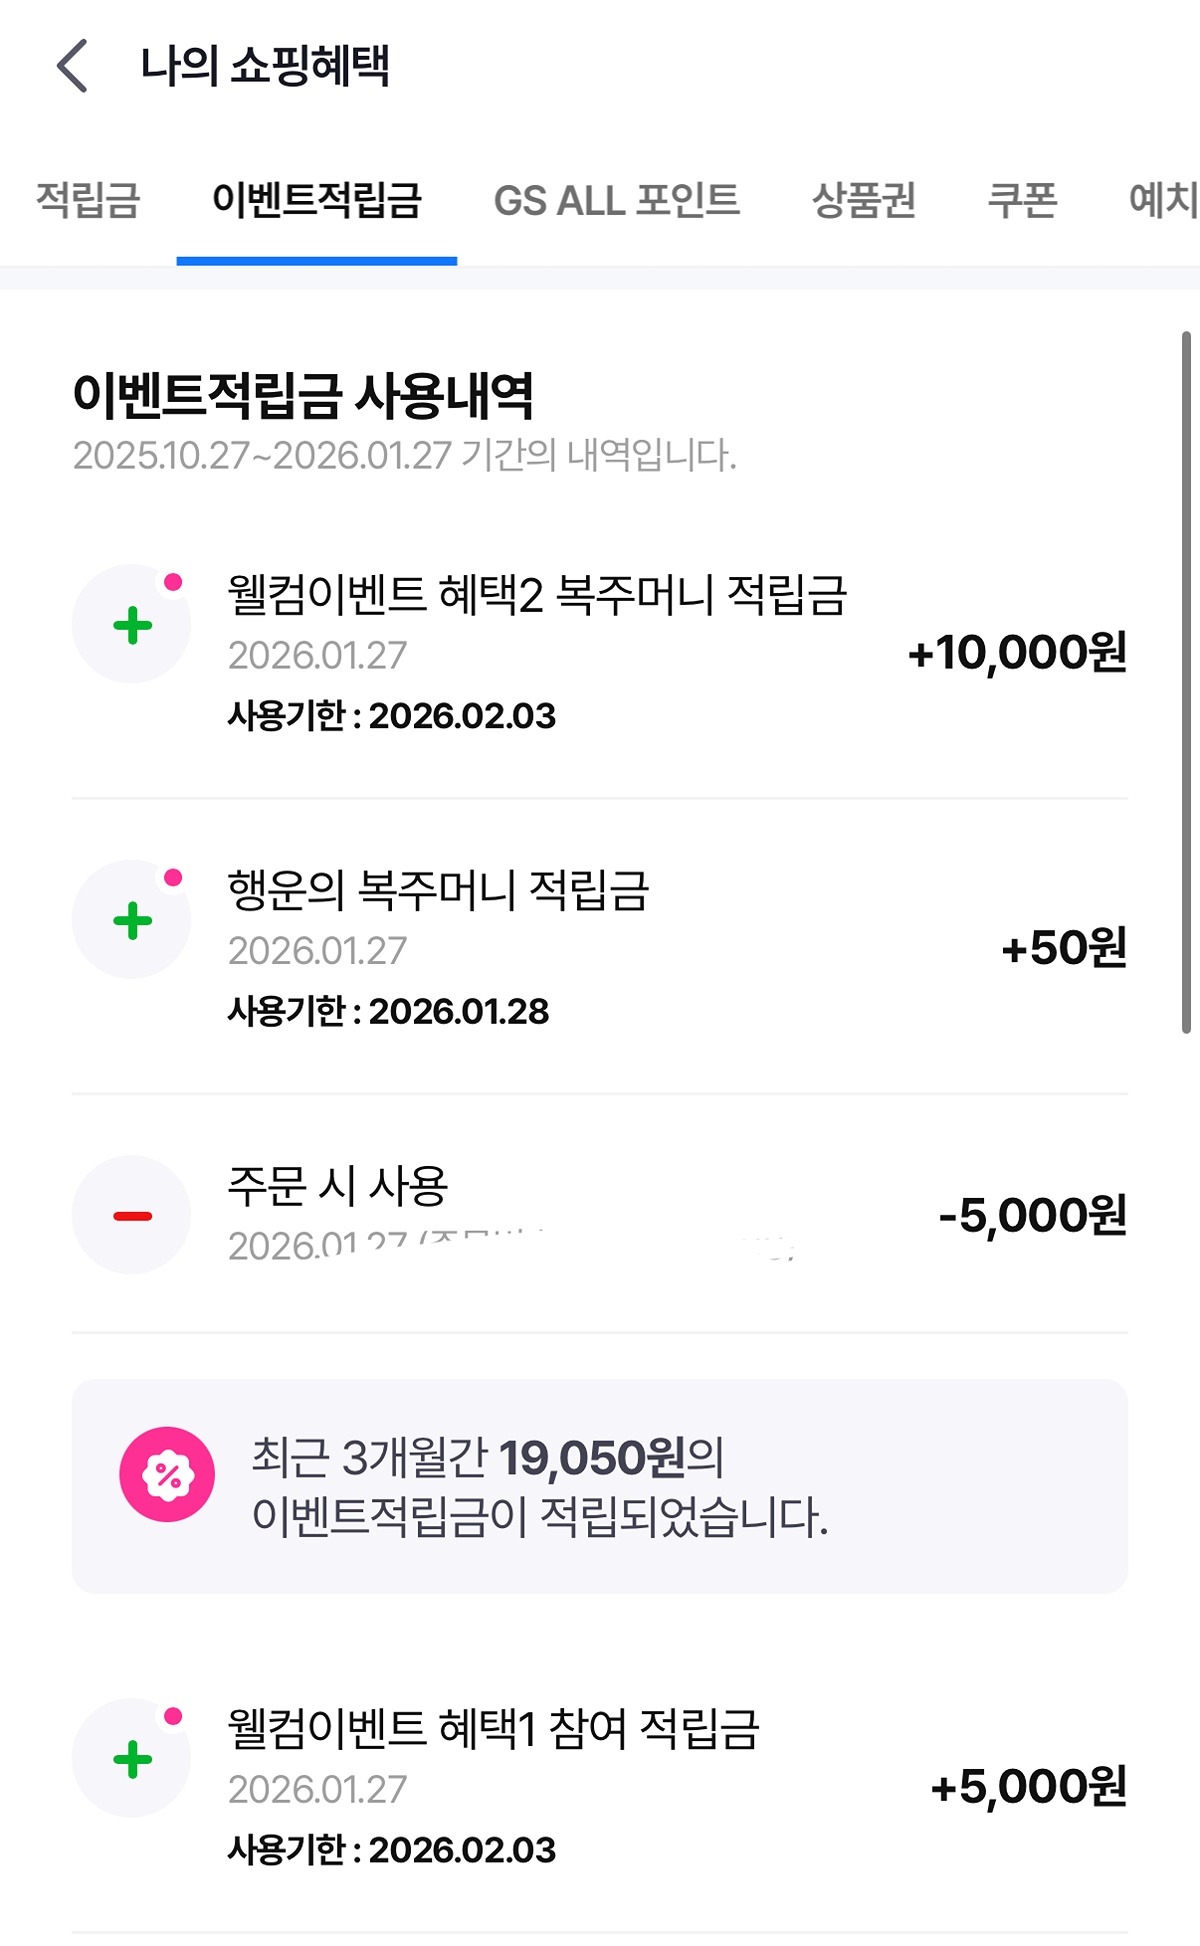This screenshot has width=1200, height=1946.
Task: Open the GS ALL 포인트 tab
Action: [616, 199]
